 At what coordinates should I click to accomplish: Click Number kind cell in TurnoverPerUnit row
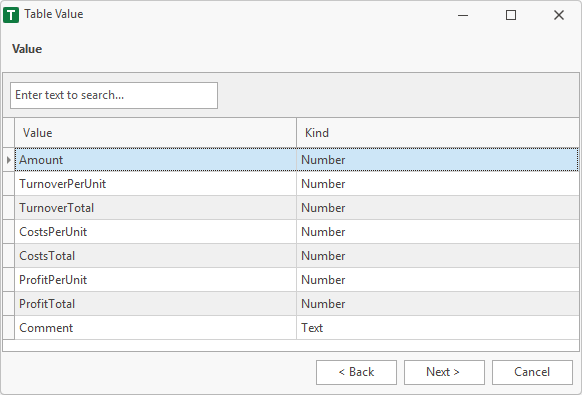[x=438, y=184]
